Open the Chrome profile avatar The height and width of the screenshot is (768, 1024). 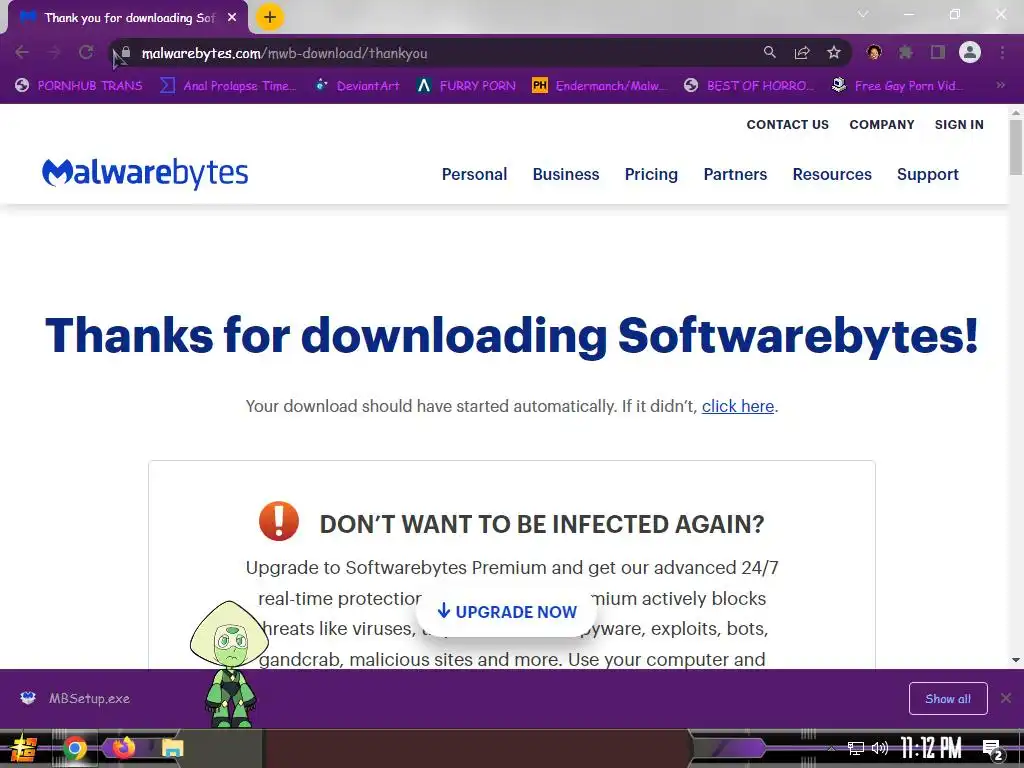[970, 53]
